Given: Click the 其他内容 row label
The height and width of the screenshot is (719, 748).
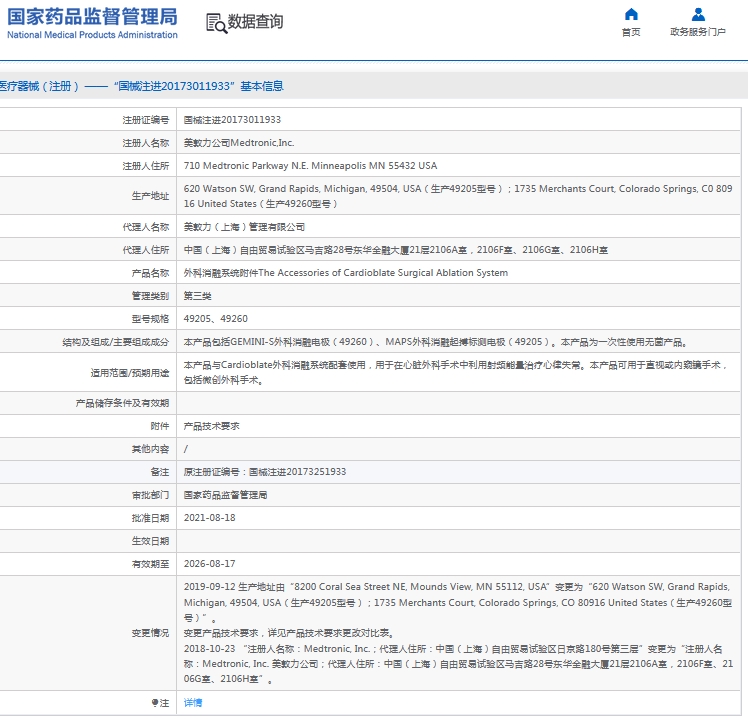Looking at the screenshot, I should pos(150,449).
